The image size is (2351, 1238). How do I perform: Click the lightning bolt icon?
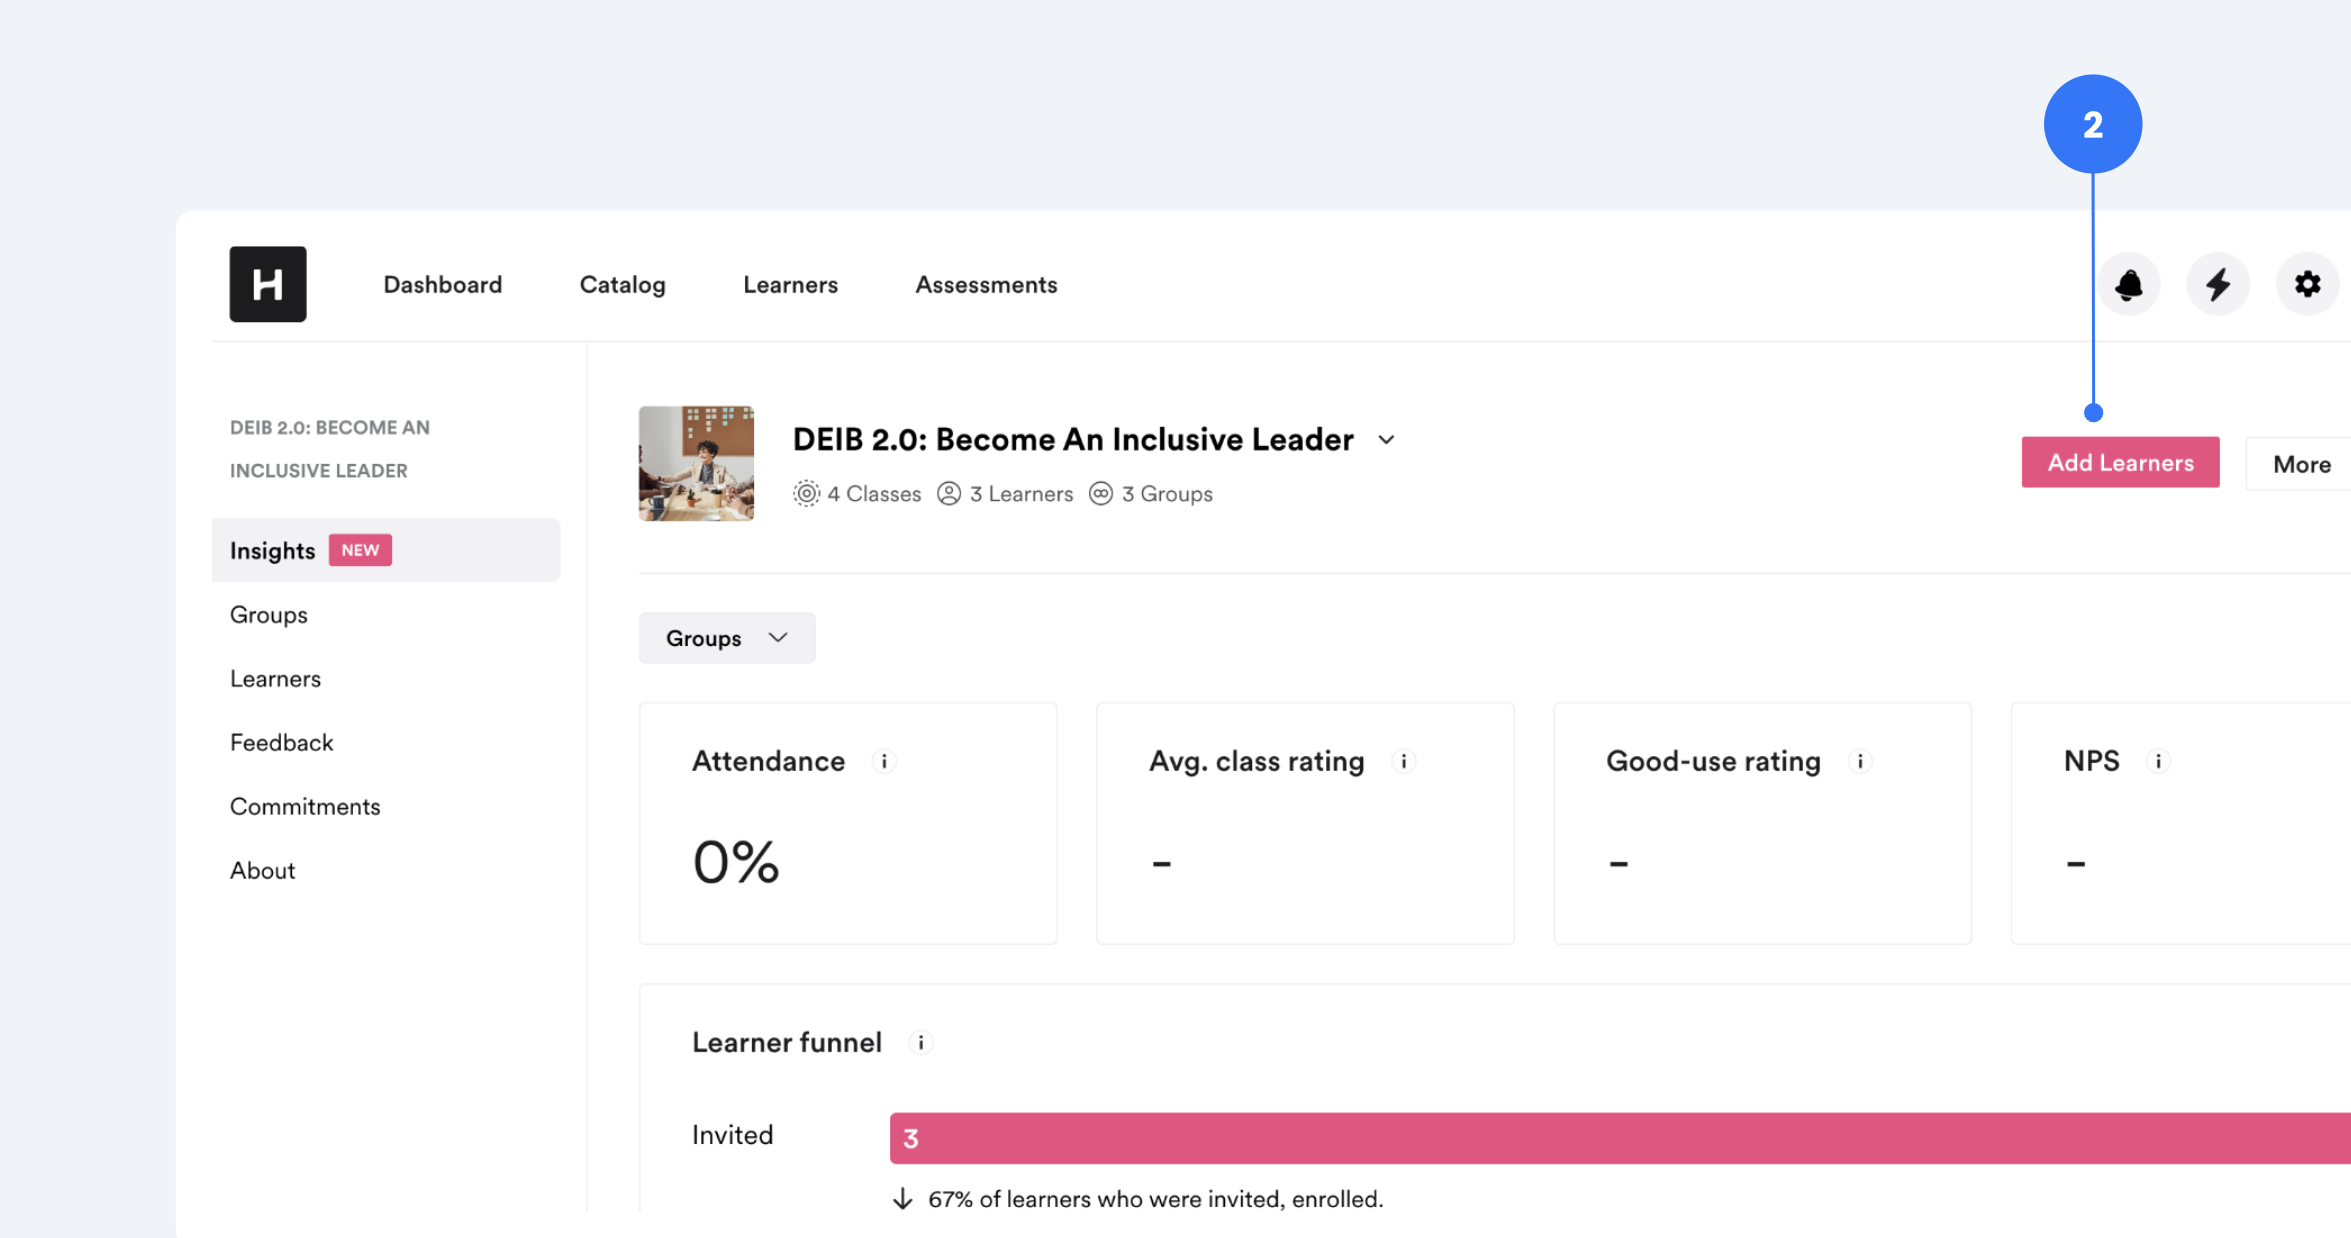[2218, 285]
